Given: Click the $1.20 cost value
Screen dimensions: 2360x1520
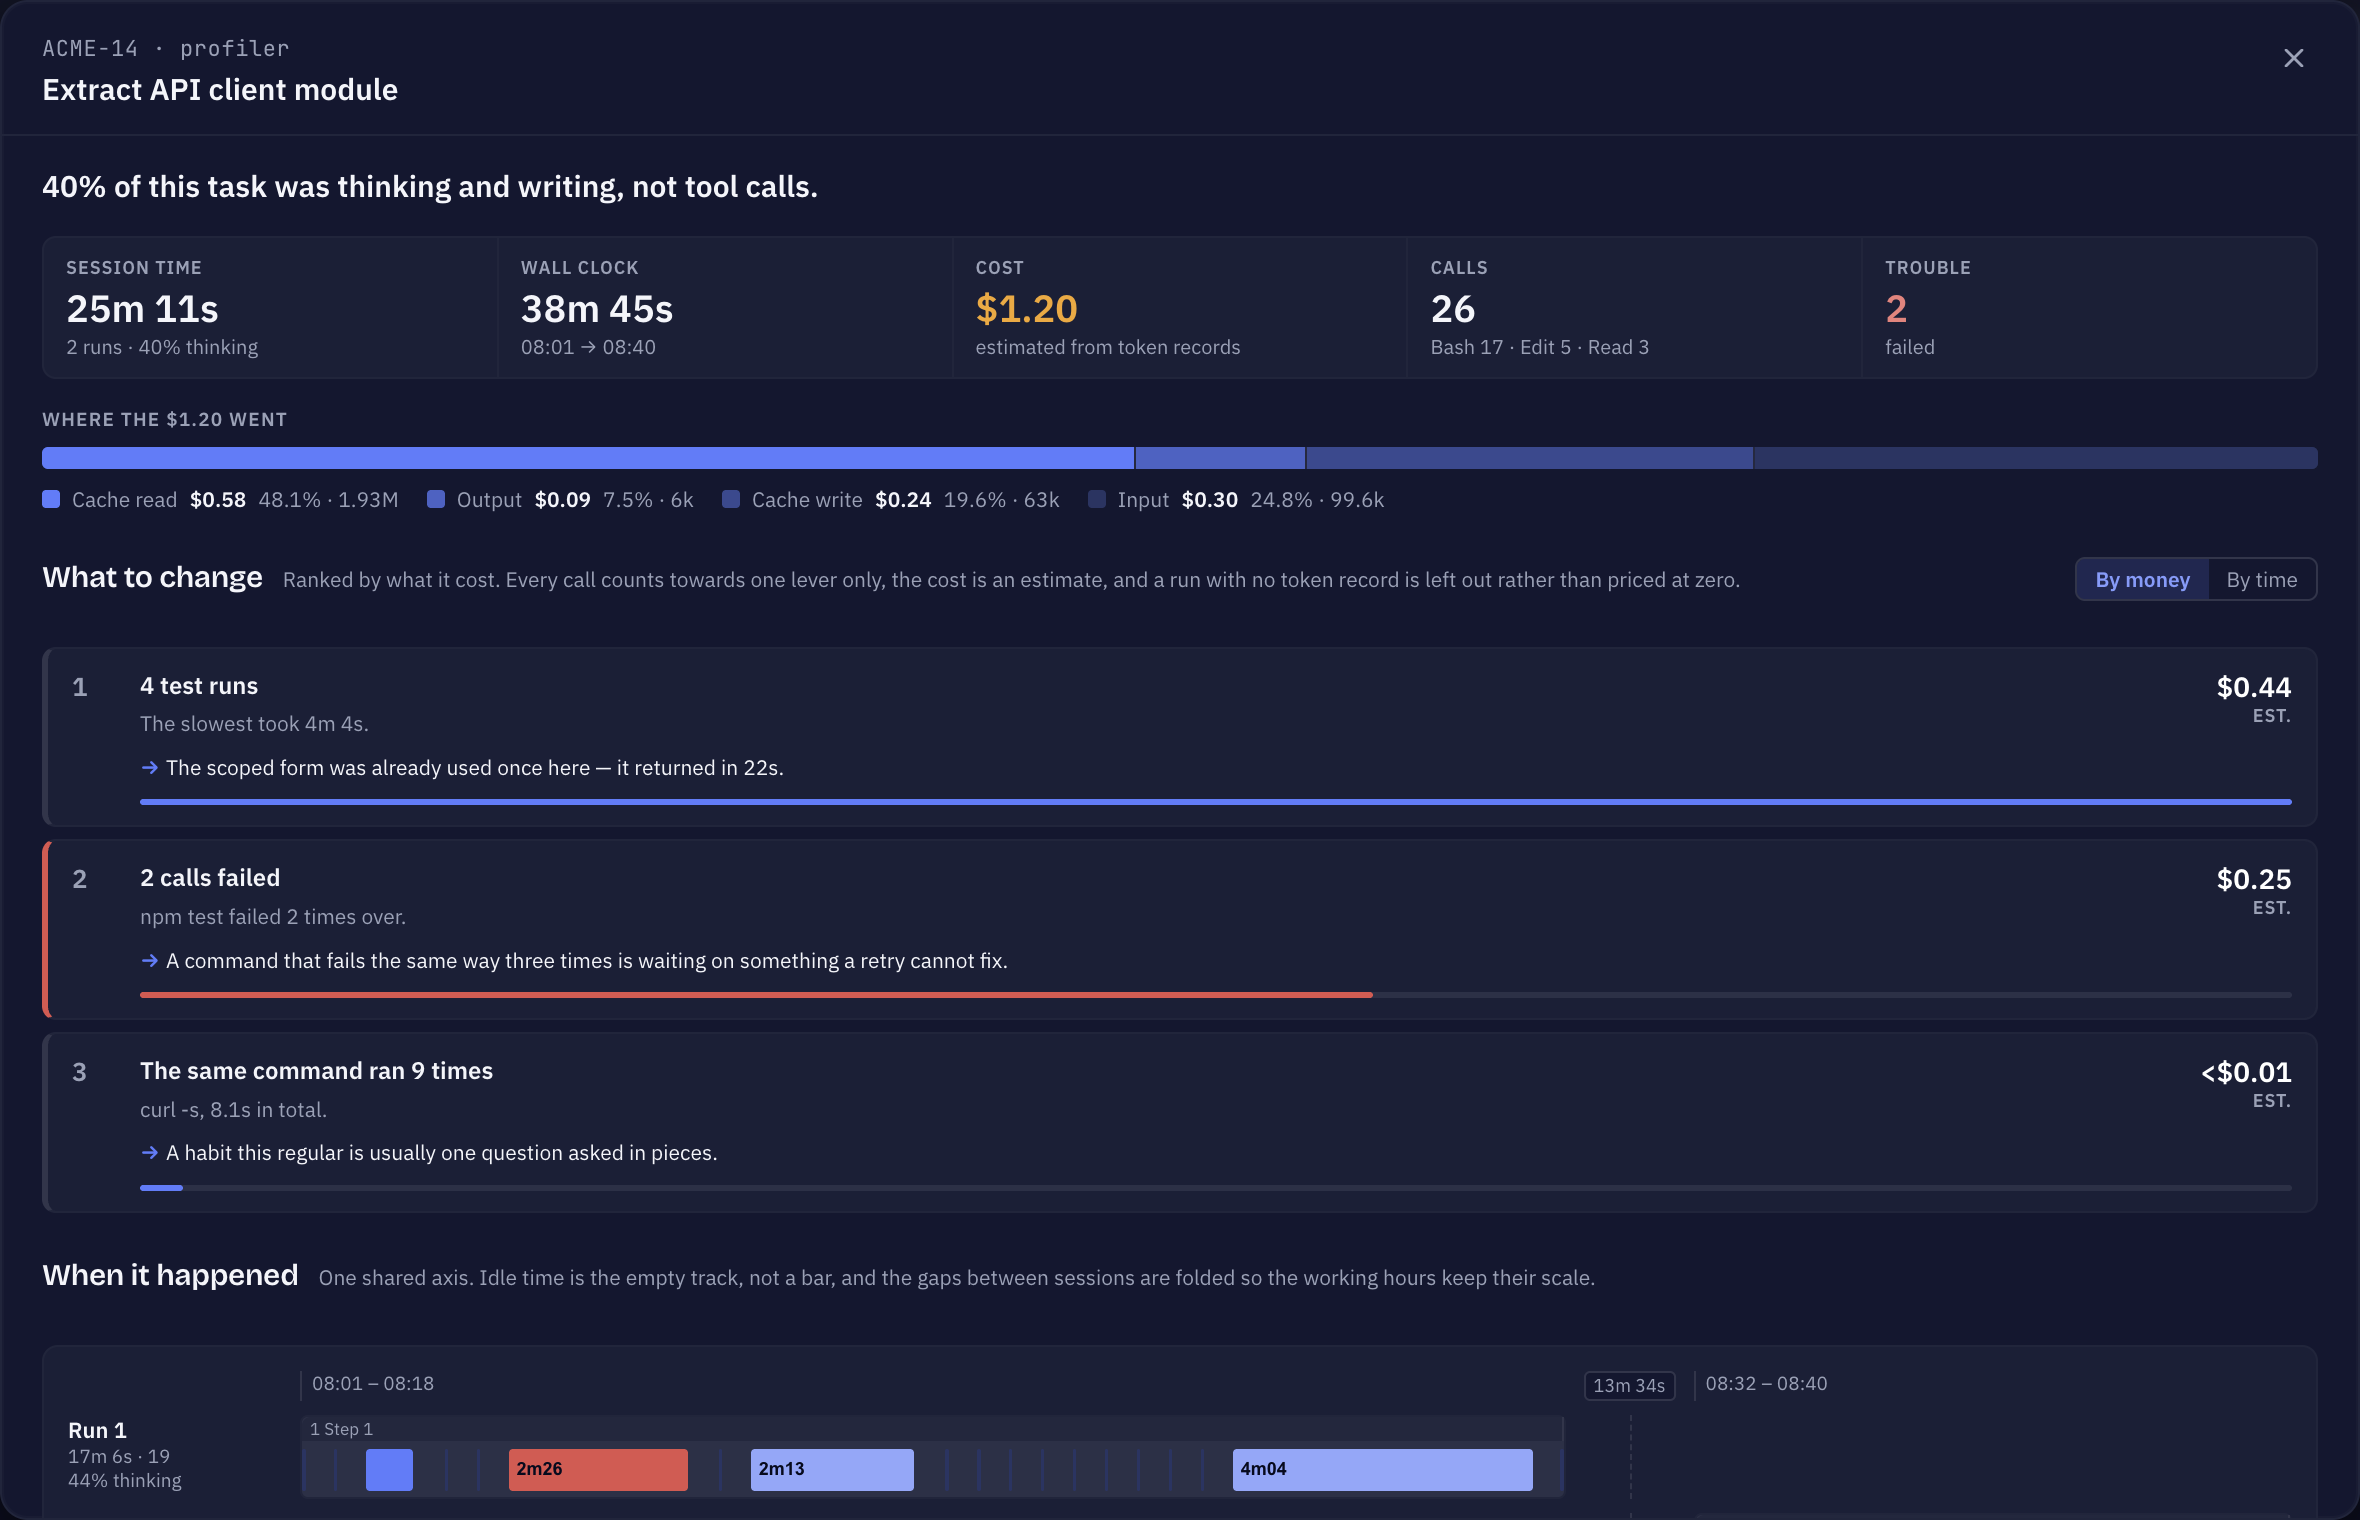Looking at the screenshot, I should click(x=1026, y=309).
